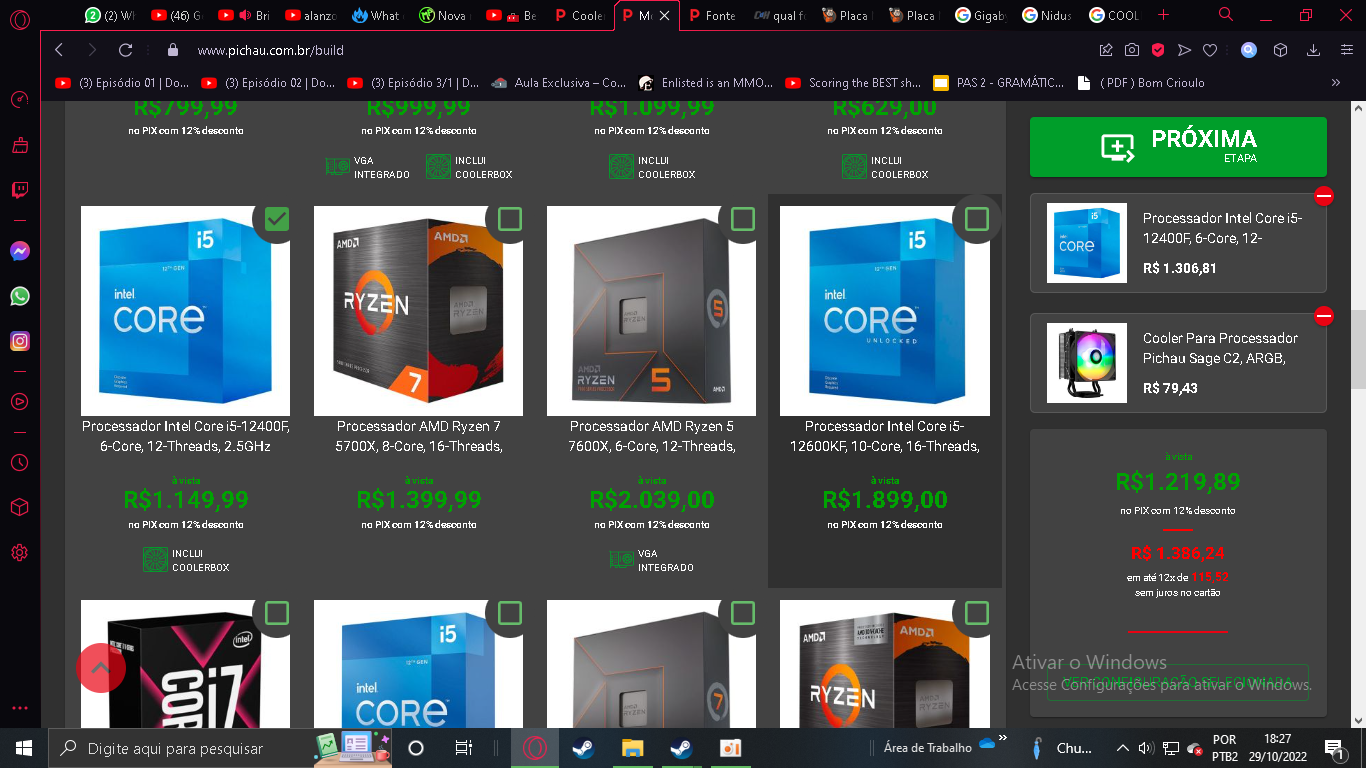
Task: Click the red scroll-to-top arrow button
Action: click(101, 668)
